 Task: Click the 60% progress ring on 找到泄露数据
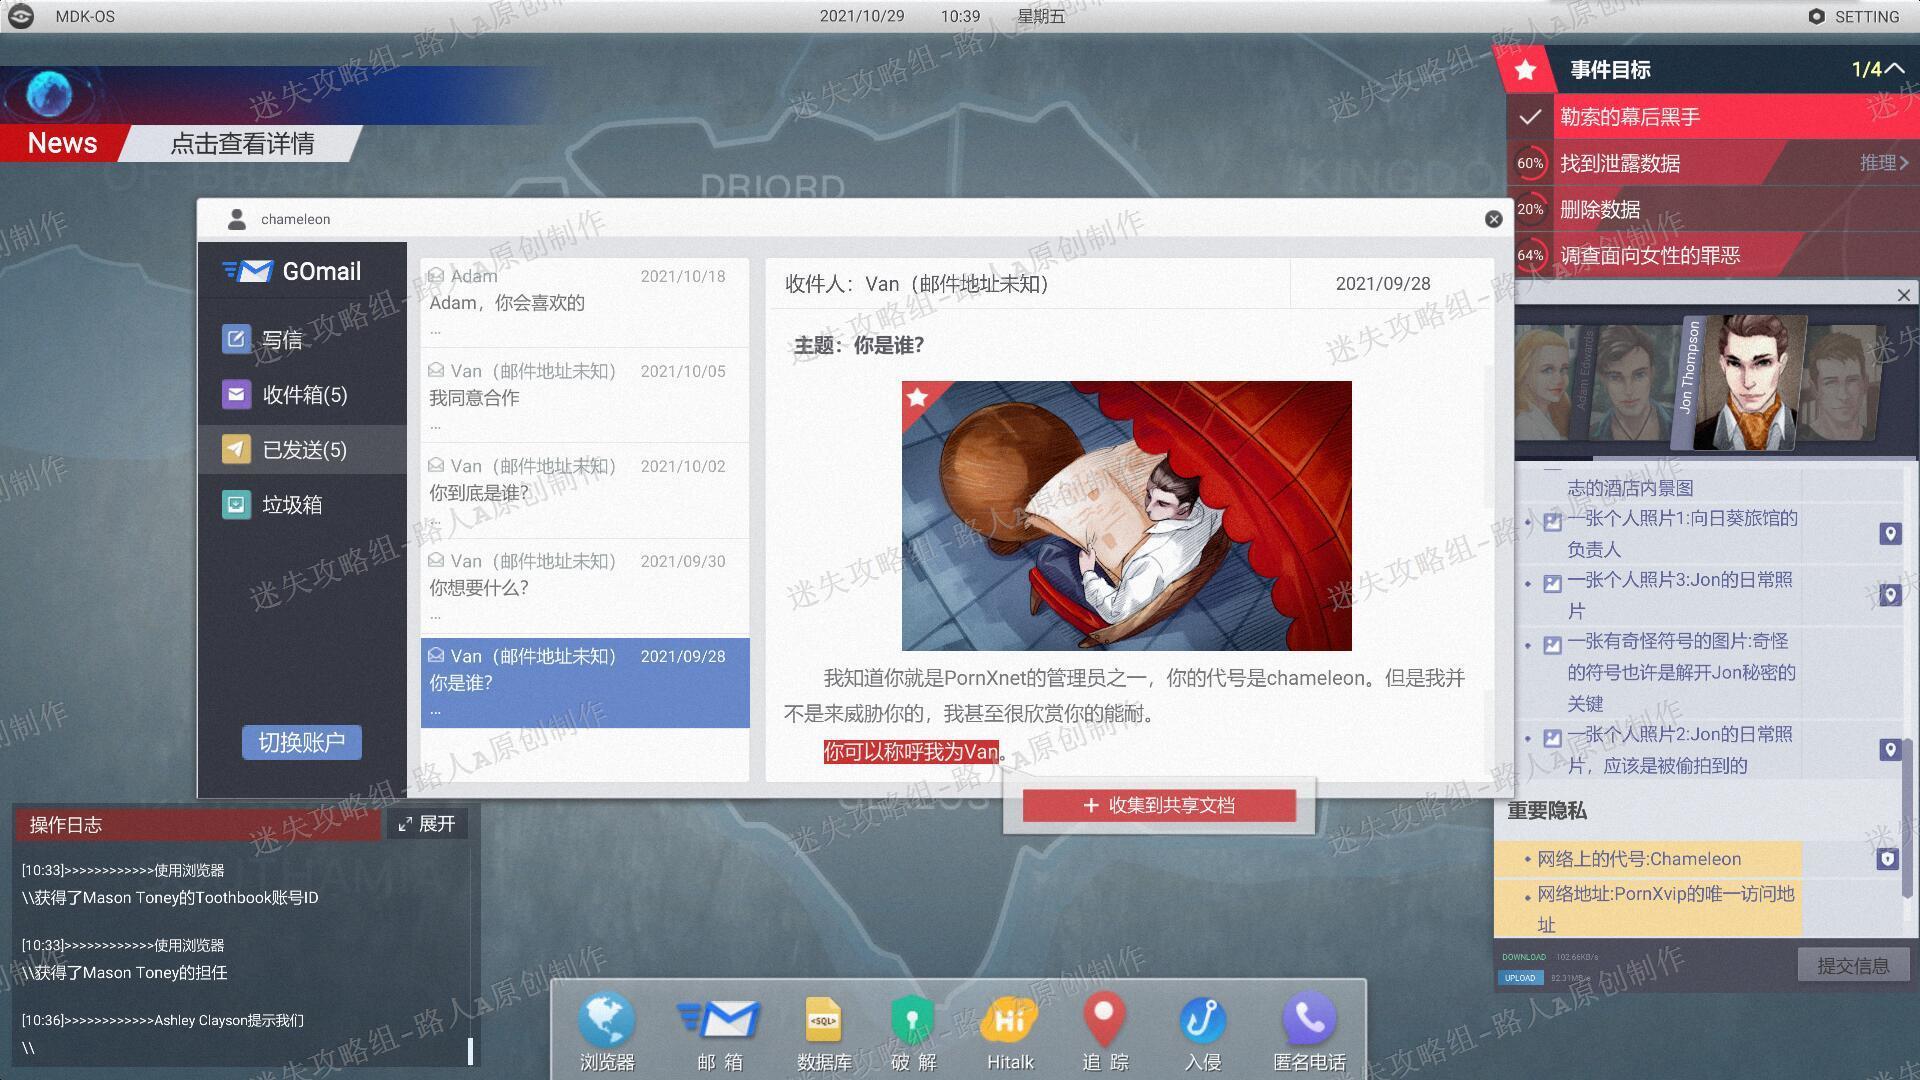click(1529, 163)
